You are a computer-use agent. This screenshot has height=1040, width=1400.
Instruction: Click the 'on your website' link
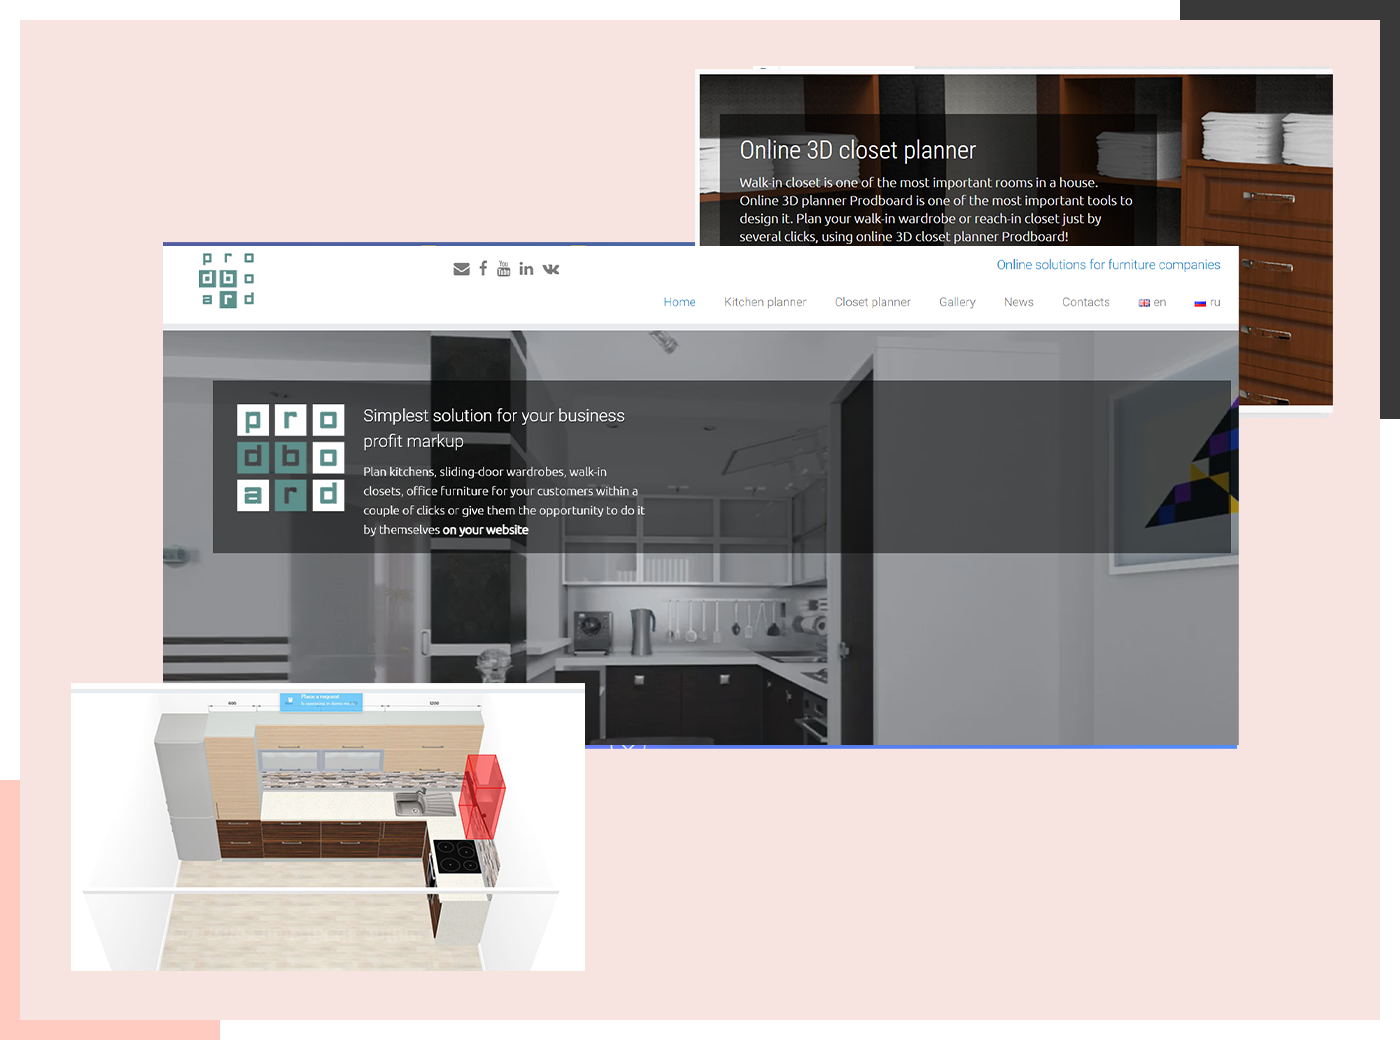coord(484,530)
